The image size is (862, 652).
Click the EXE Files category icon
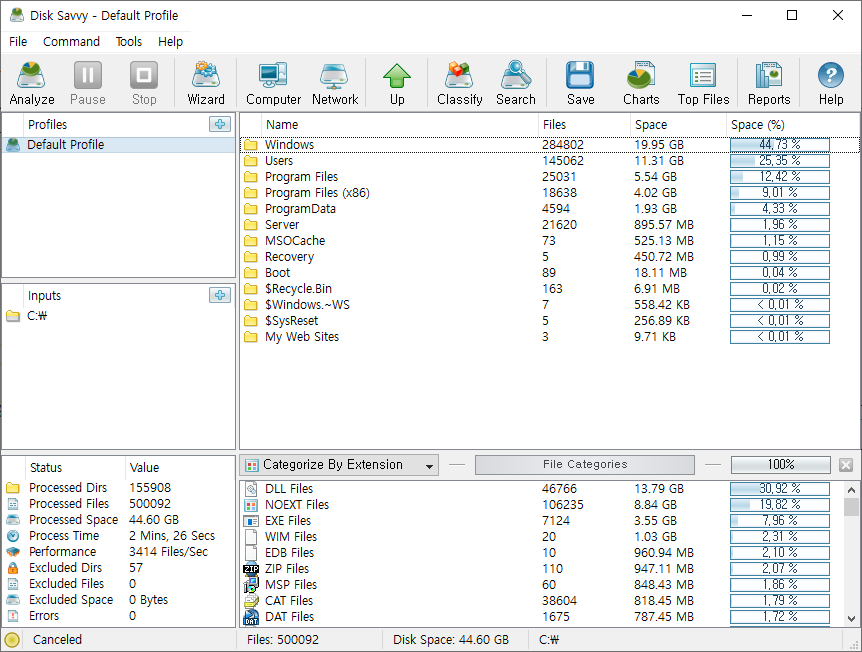(251, 521)
